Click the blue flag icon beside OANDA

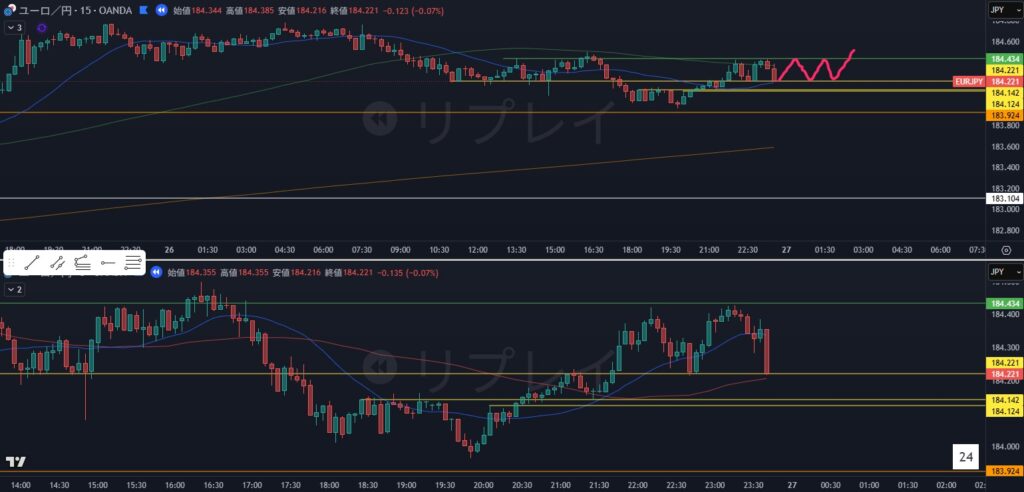(143, 10)
